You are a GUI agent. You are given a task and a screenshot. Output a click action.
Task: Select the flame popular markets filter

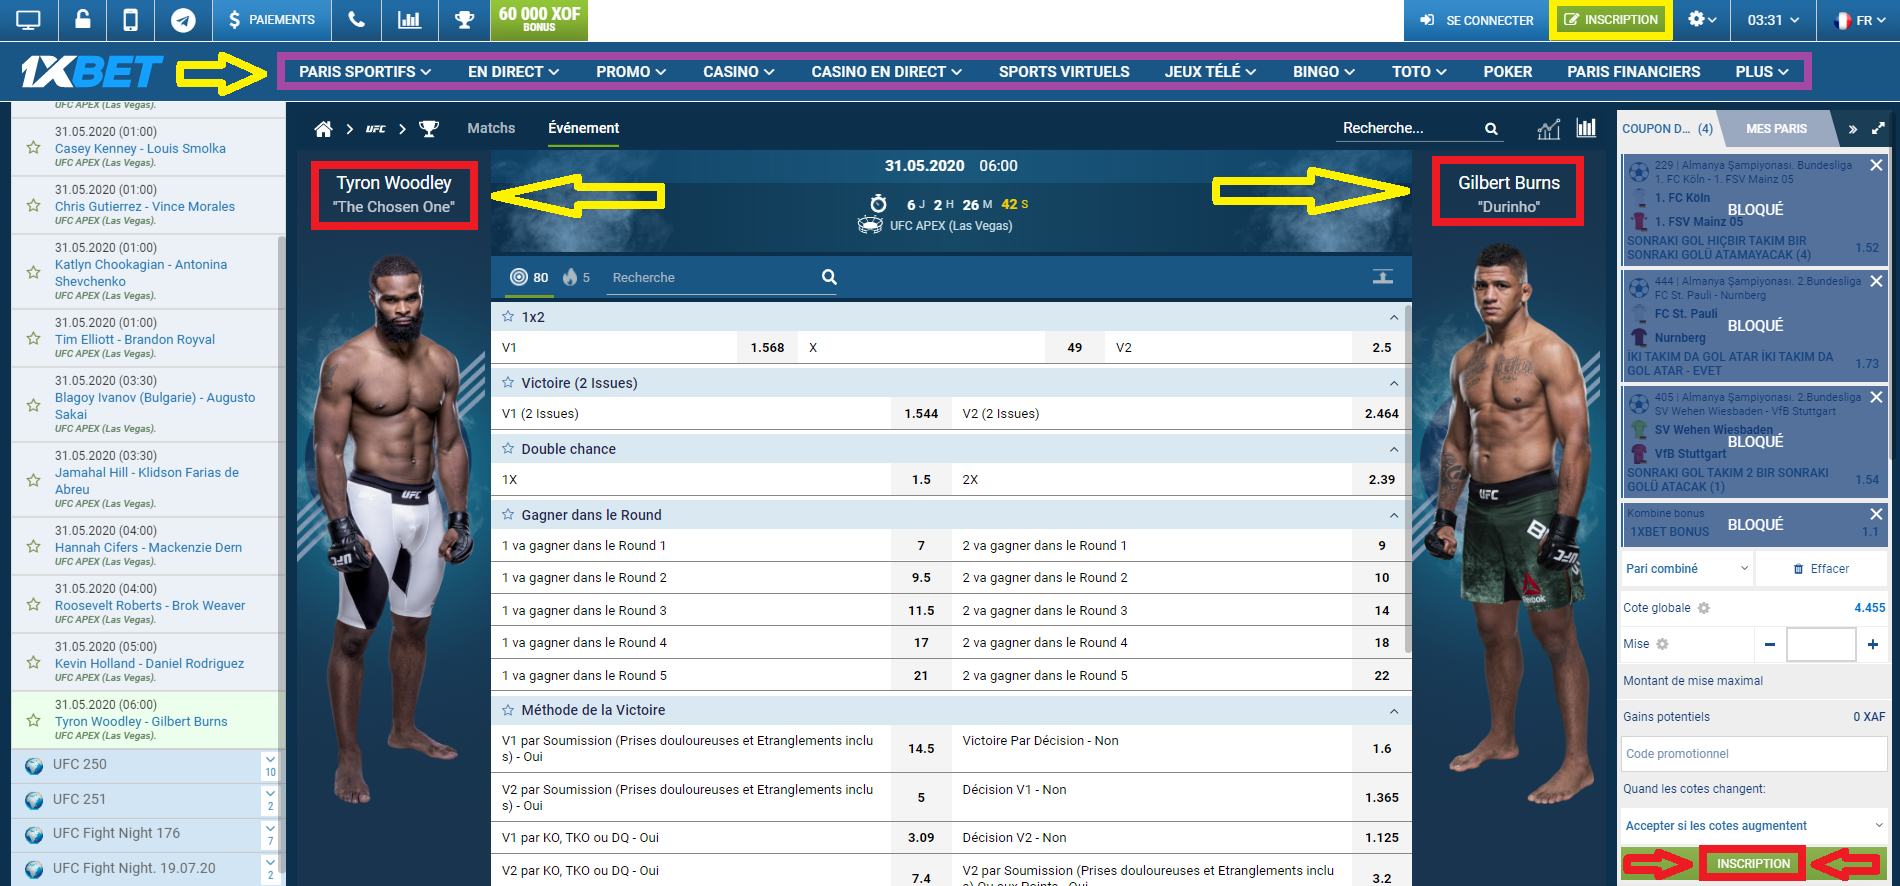576,277
